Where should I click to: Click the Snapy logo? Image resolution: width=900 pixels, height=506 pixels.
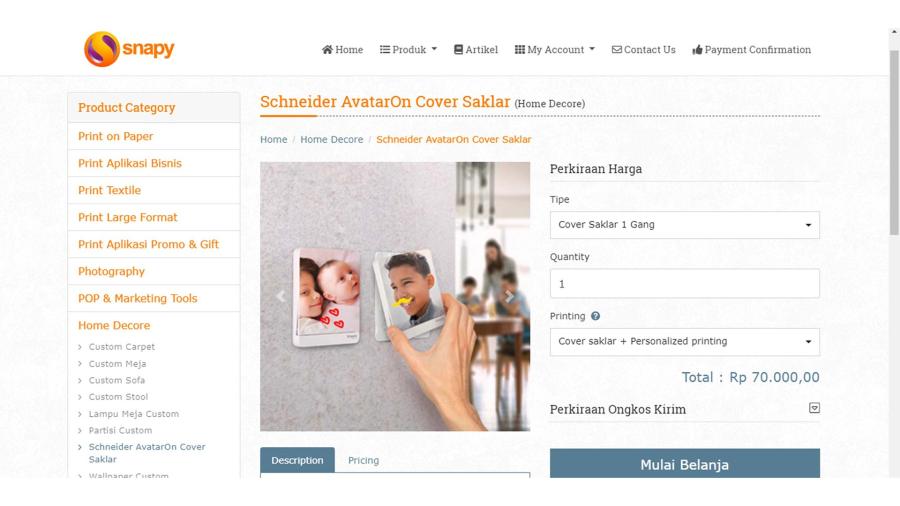point(129,49)
